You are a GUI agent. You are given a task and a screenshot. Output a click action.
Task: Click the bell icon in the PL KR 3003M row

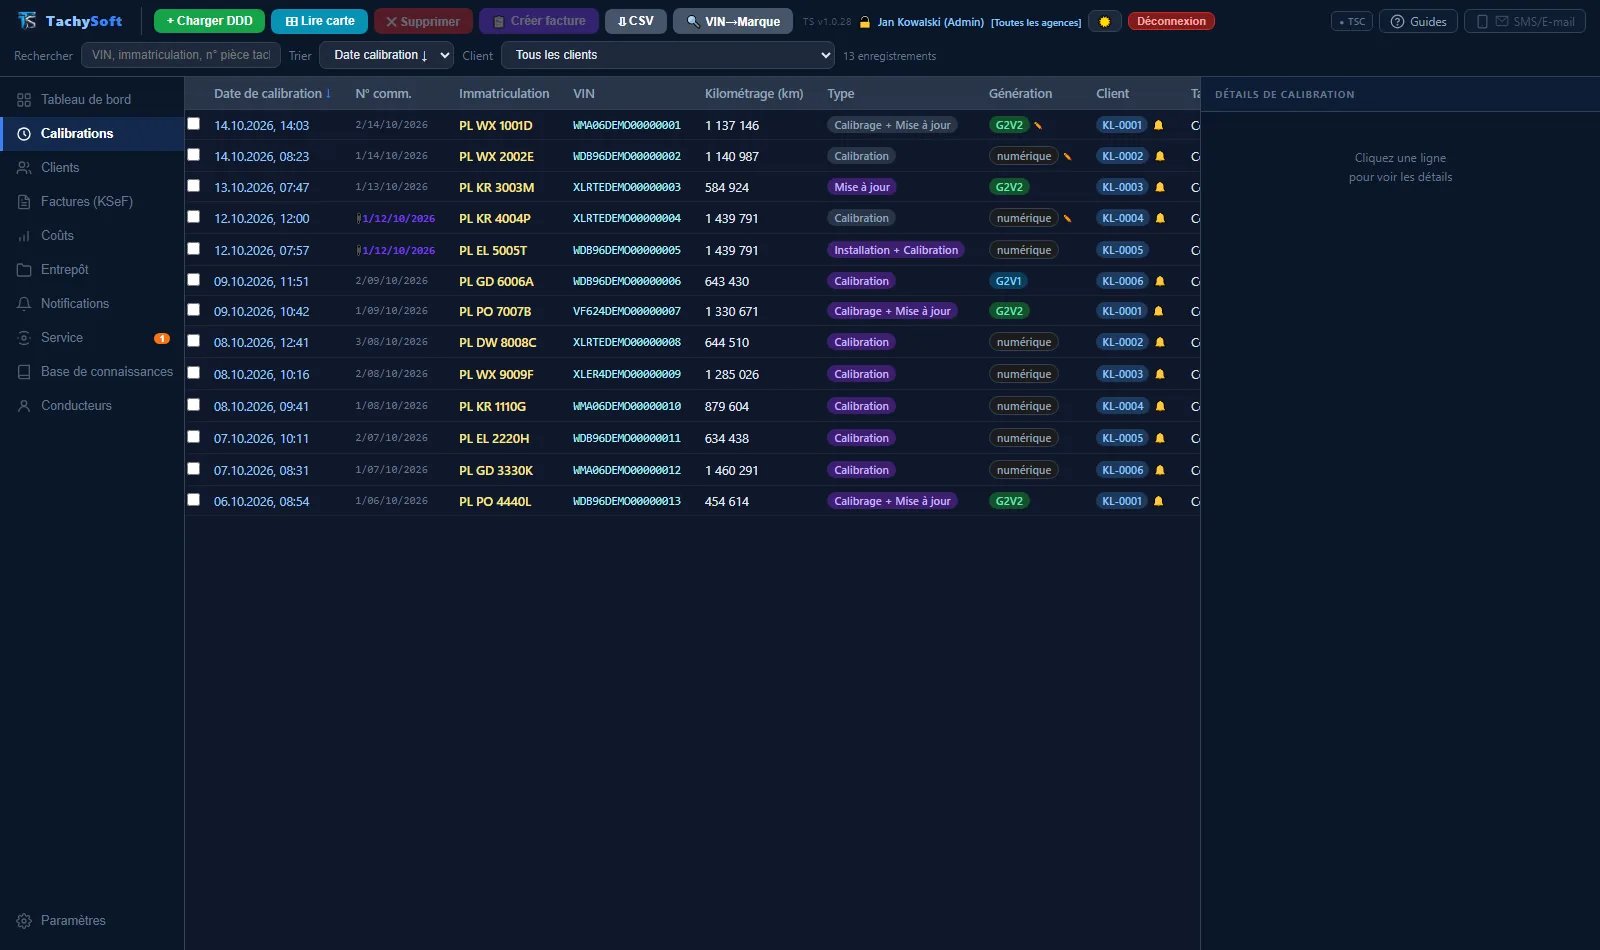click(x=1160, y=187)
